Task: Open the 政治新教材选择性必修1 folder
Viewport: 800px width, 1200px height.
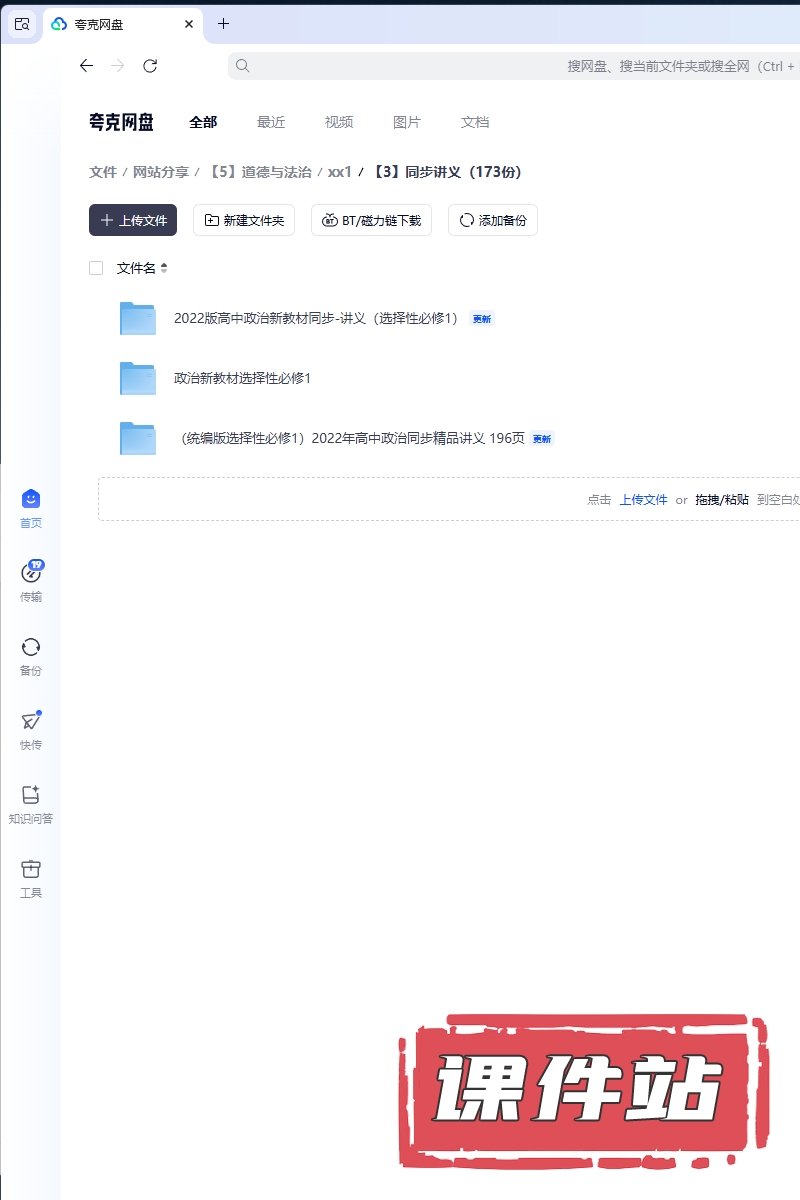Action: (x=243, y=378)
